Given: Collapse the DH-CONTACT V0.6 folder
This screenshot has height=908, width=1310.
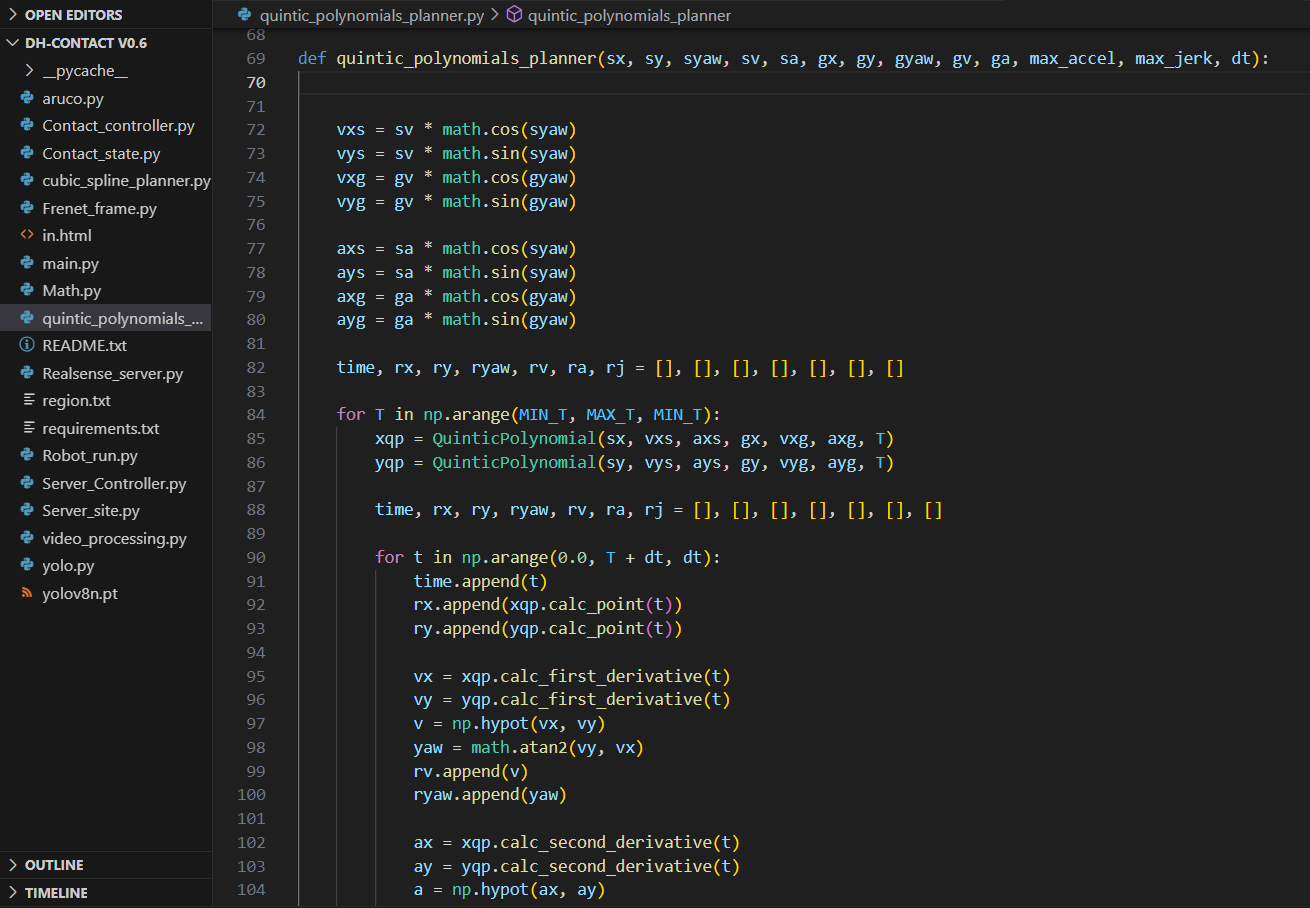Looking at the screenshot, I should pyautogui.click(x=13, y=43).
